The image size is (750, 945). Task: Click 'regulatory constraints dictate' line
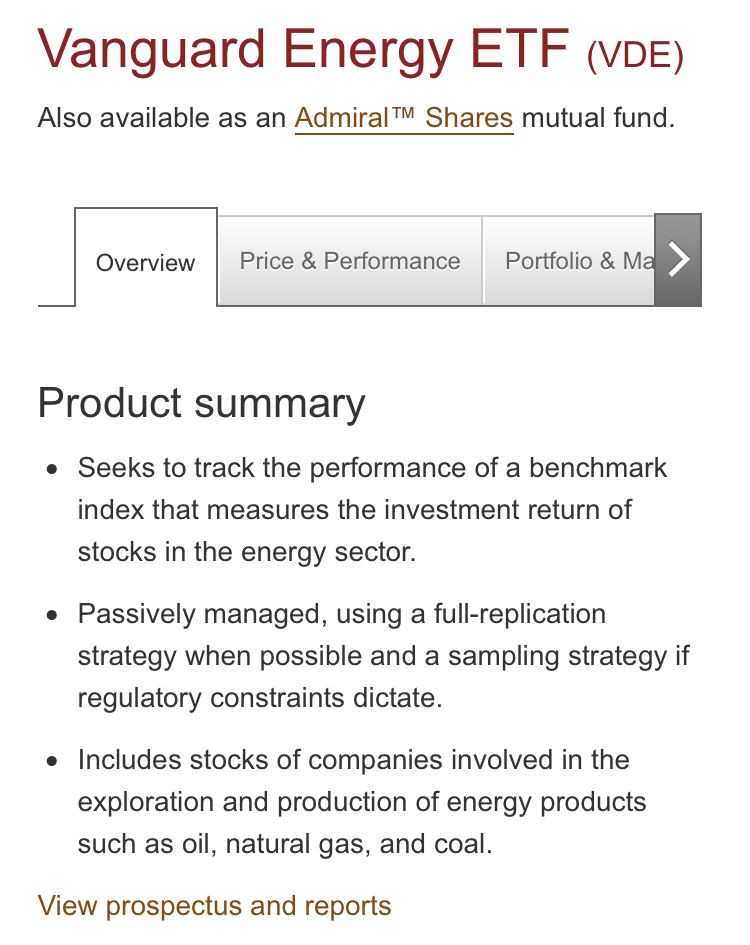click(x=259, y=697)
